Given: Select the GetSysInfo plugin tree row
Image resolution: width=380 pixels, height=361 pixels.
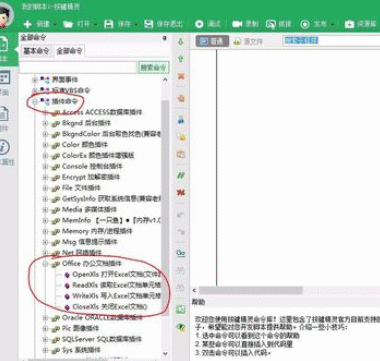Looking at the screenshot, I should (x=106, y=199).
